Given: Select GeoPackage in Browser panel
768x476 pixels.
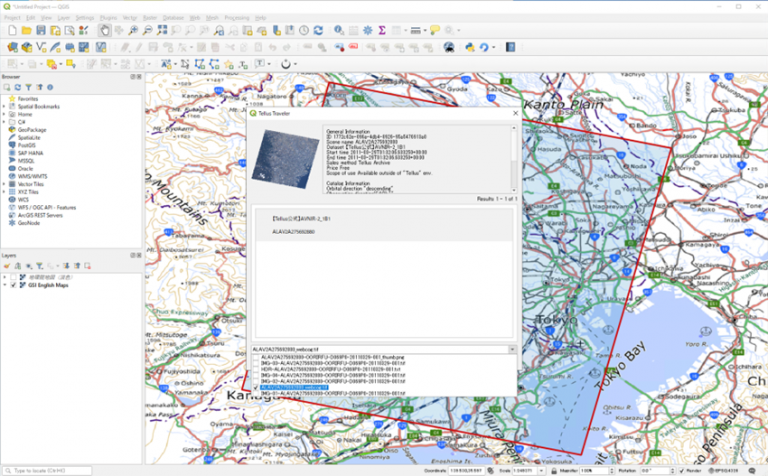Looking at the screenshot, I should (32, 130).
